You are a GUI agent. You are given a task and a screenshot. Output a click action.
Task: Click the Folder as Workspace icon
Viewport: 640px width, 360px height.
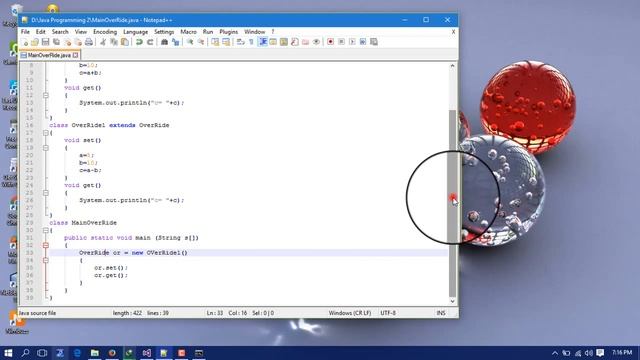[305, 42]
